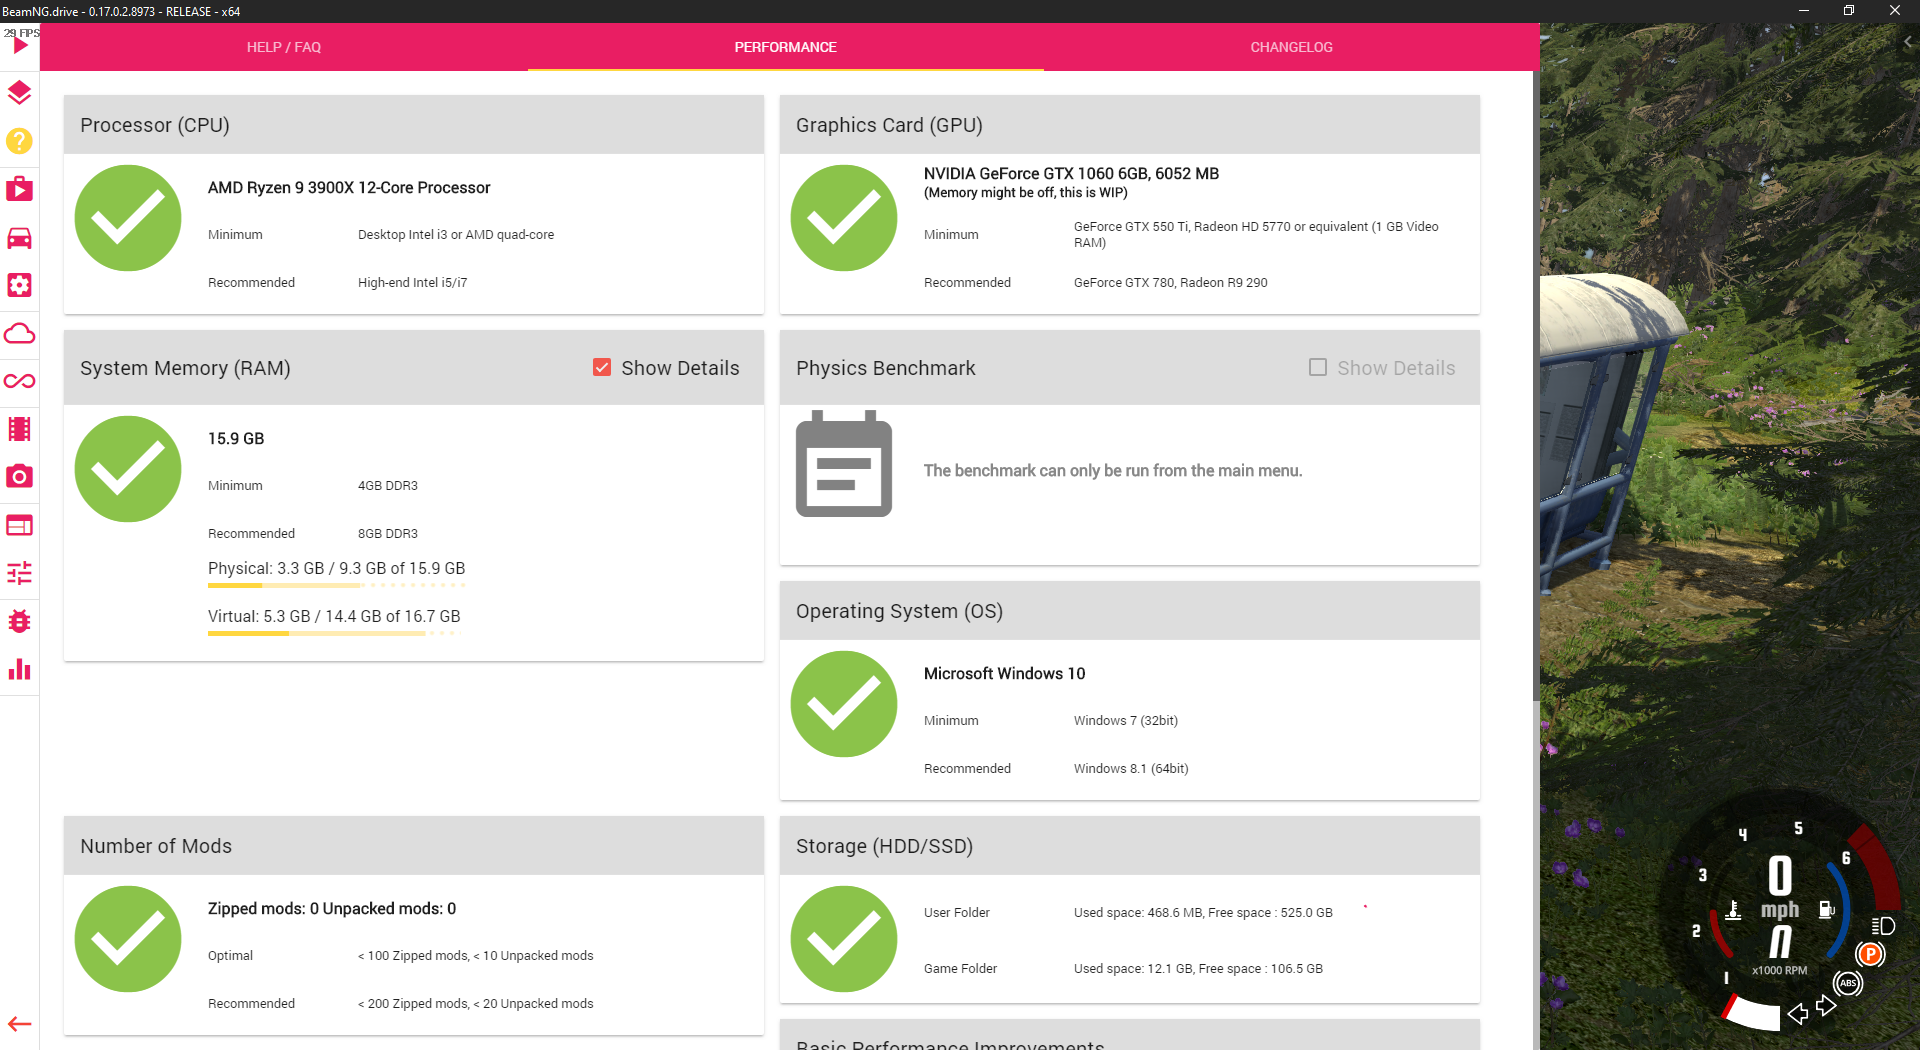Click the 'High-end Intel i5/i7' recommendation text

(413, 283)
